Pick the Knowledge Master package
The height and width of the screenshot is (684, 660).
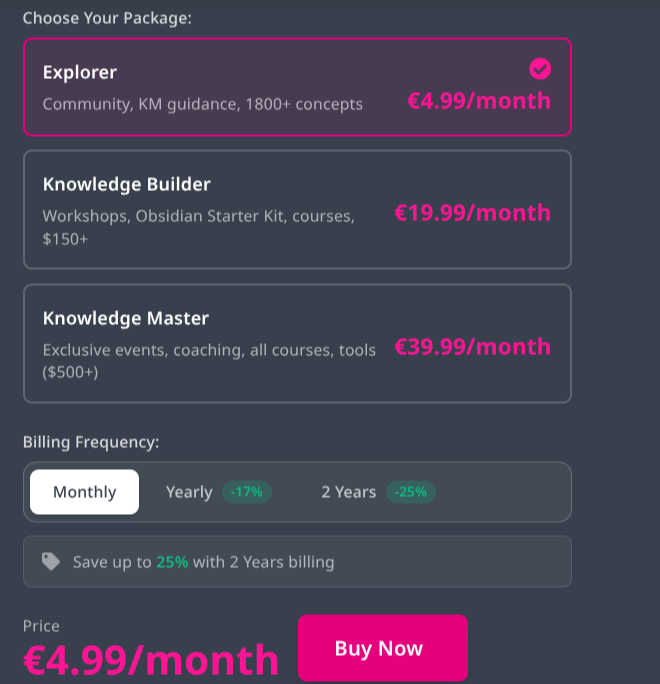[297, 343]
